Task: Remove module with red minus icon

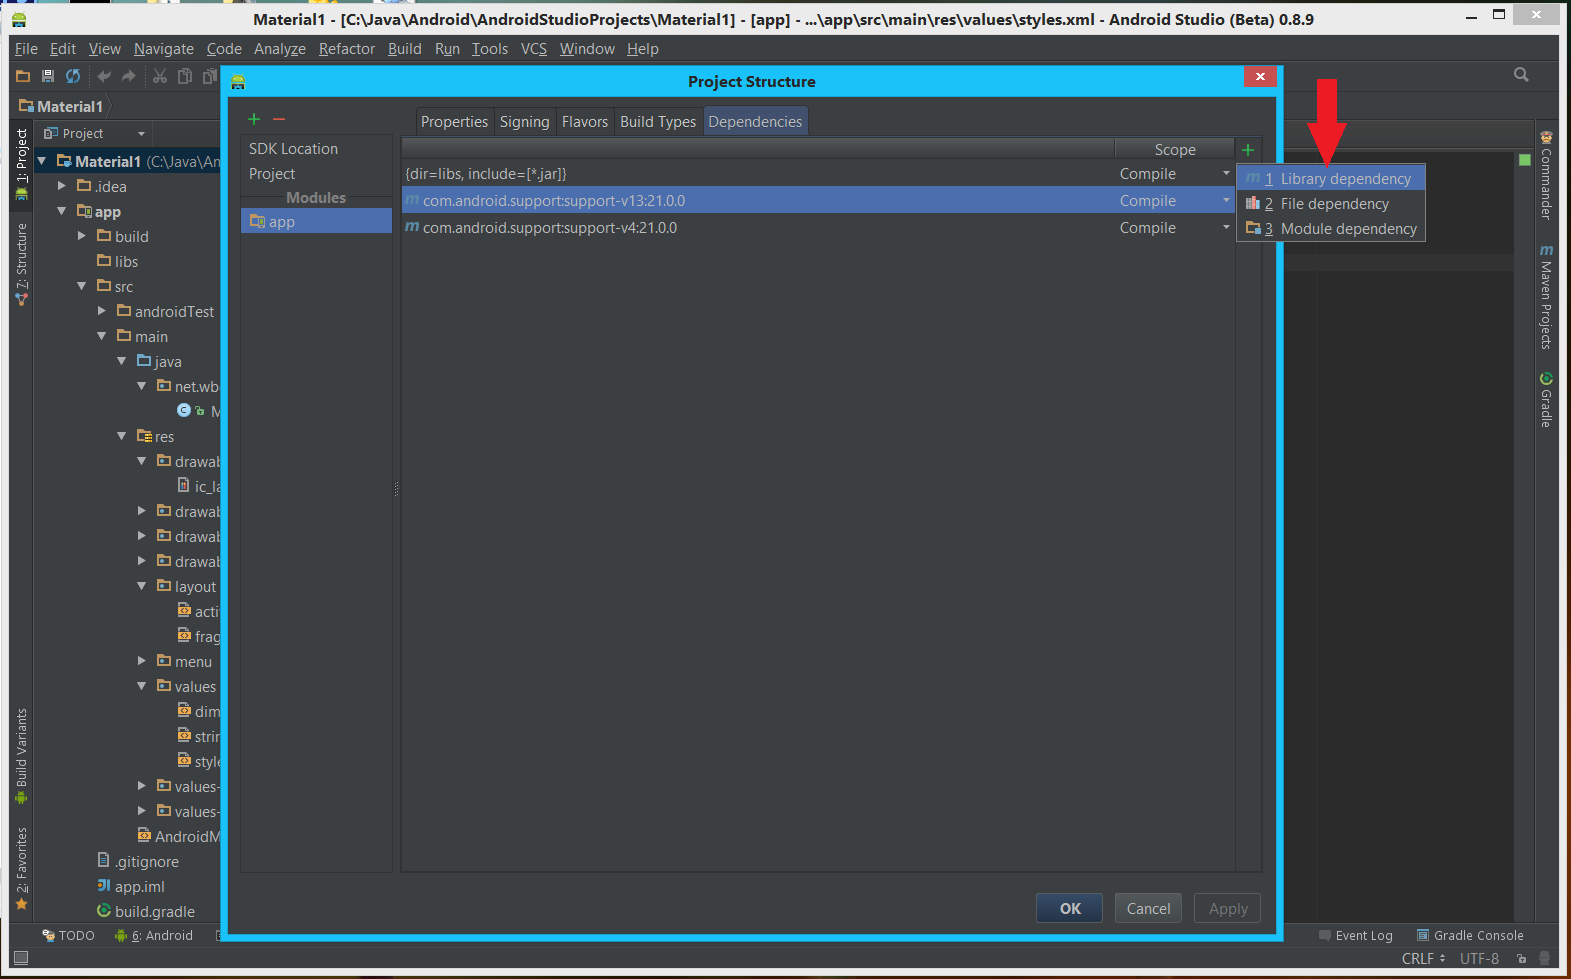Action: pyautogui.click(x=279, y=119)
